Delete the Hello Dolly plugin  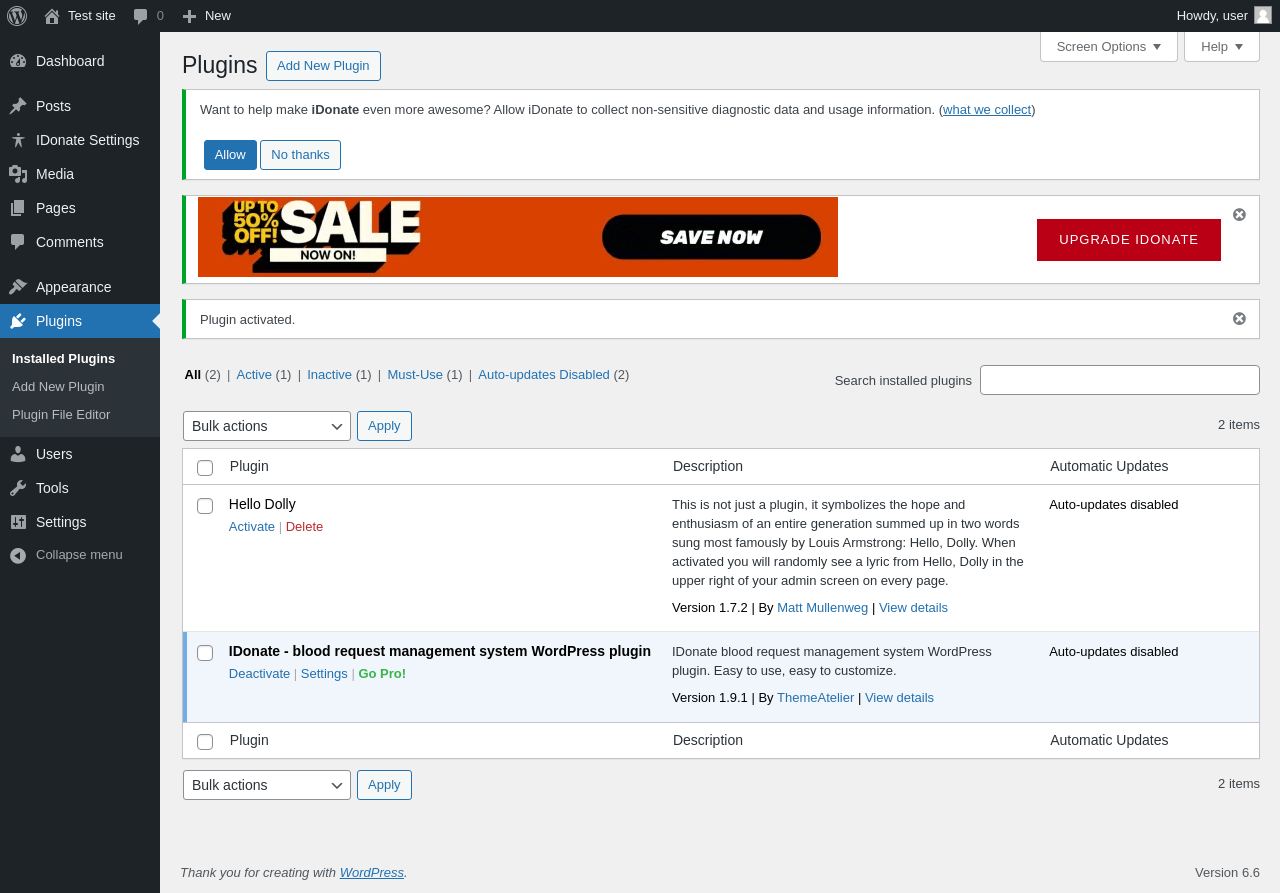click(x=304, y=527)
